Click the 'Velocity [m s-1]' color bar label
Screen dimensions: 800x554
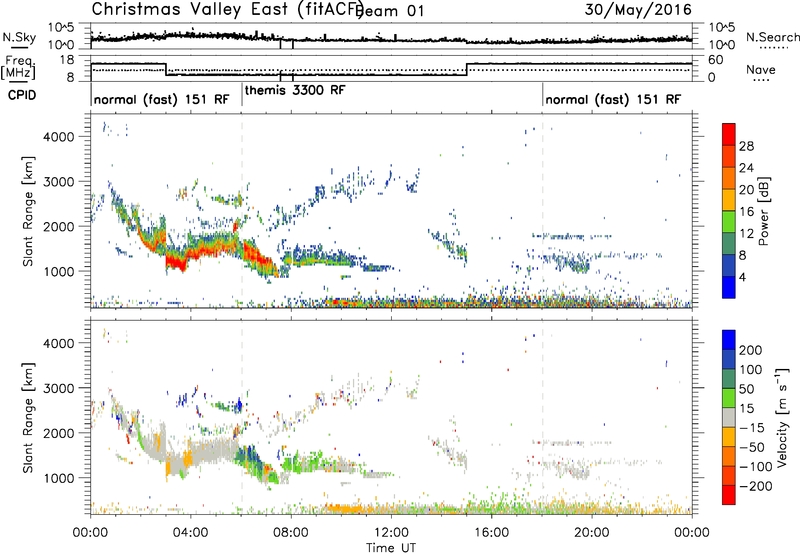(x=782, y=417)
